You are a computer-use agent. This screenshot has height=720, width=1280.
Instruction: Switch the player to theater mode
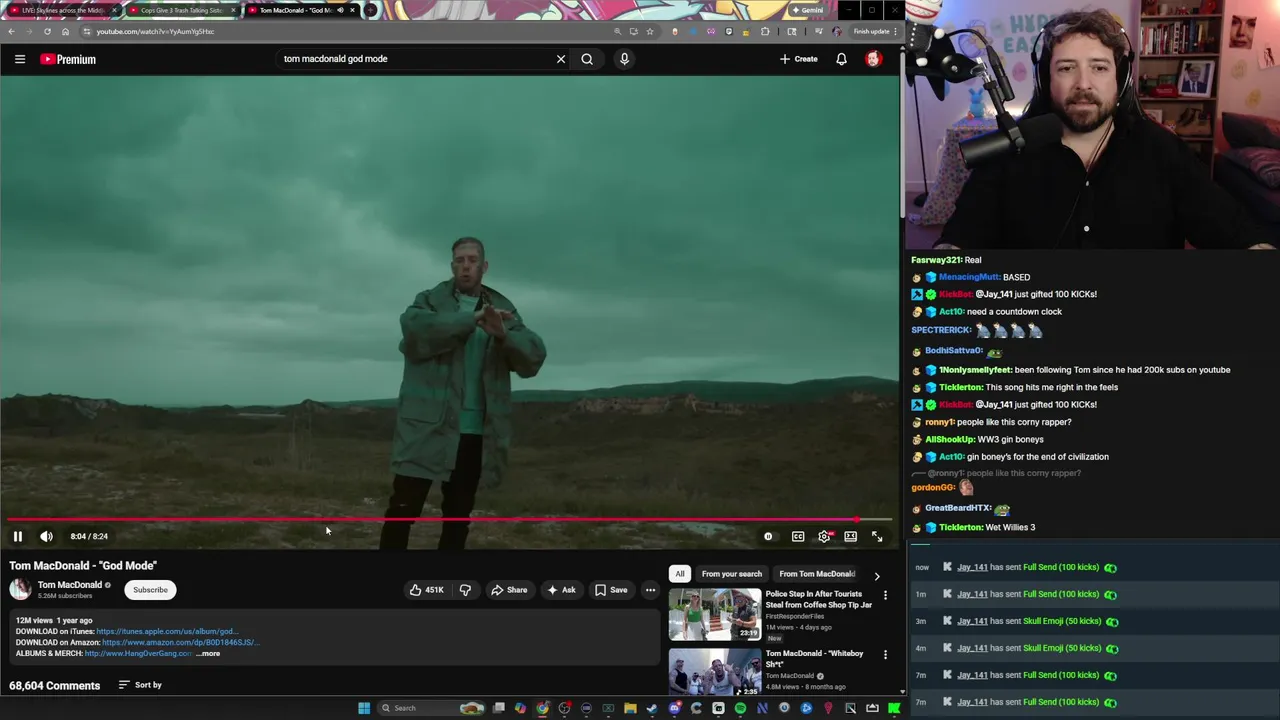[850, 536]
